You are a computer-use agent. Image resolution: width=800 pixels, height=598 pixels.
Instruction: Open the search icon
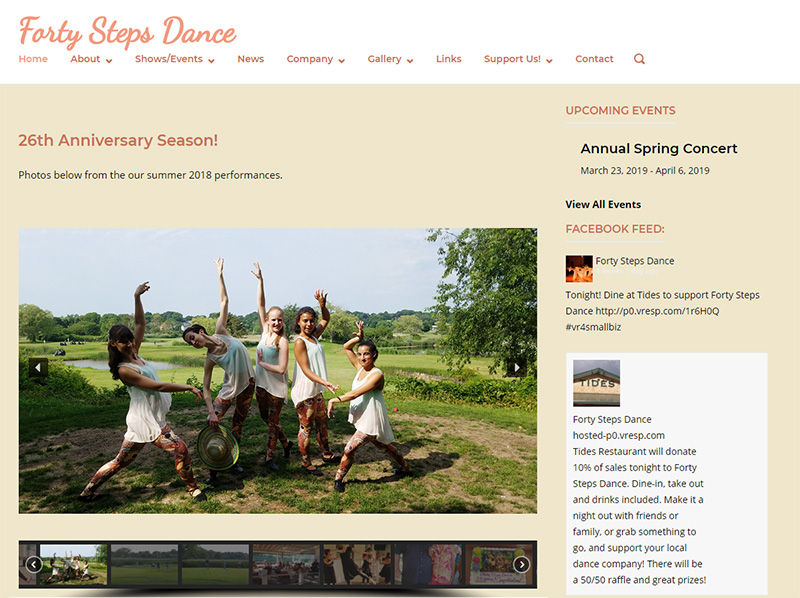[x=639, y=59]
